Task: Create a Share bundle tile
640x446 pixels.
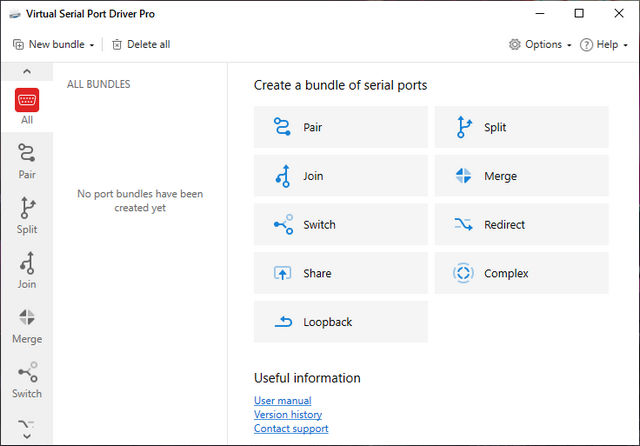Action: (341, 273)
